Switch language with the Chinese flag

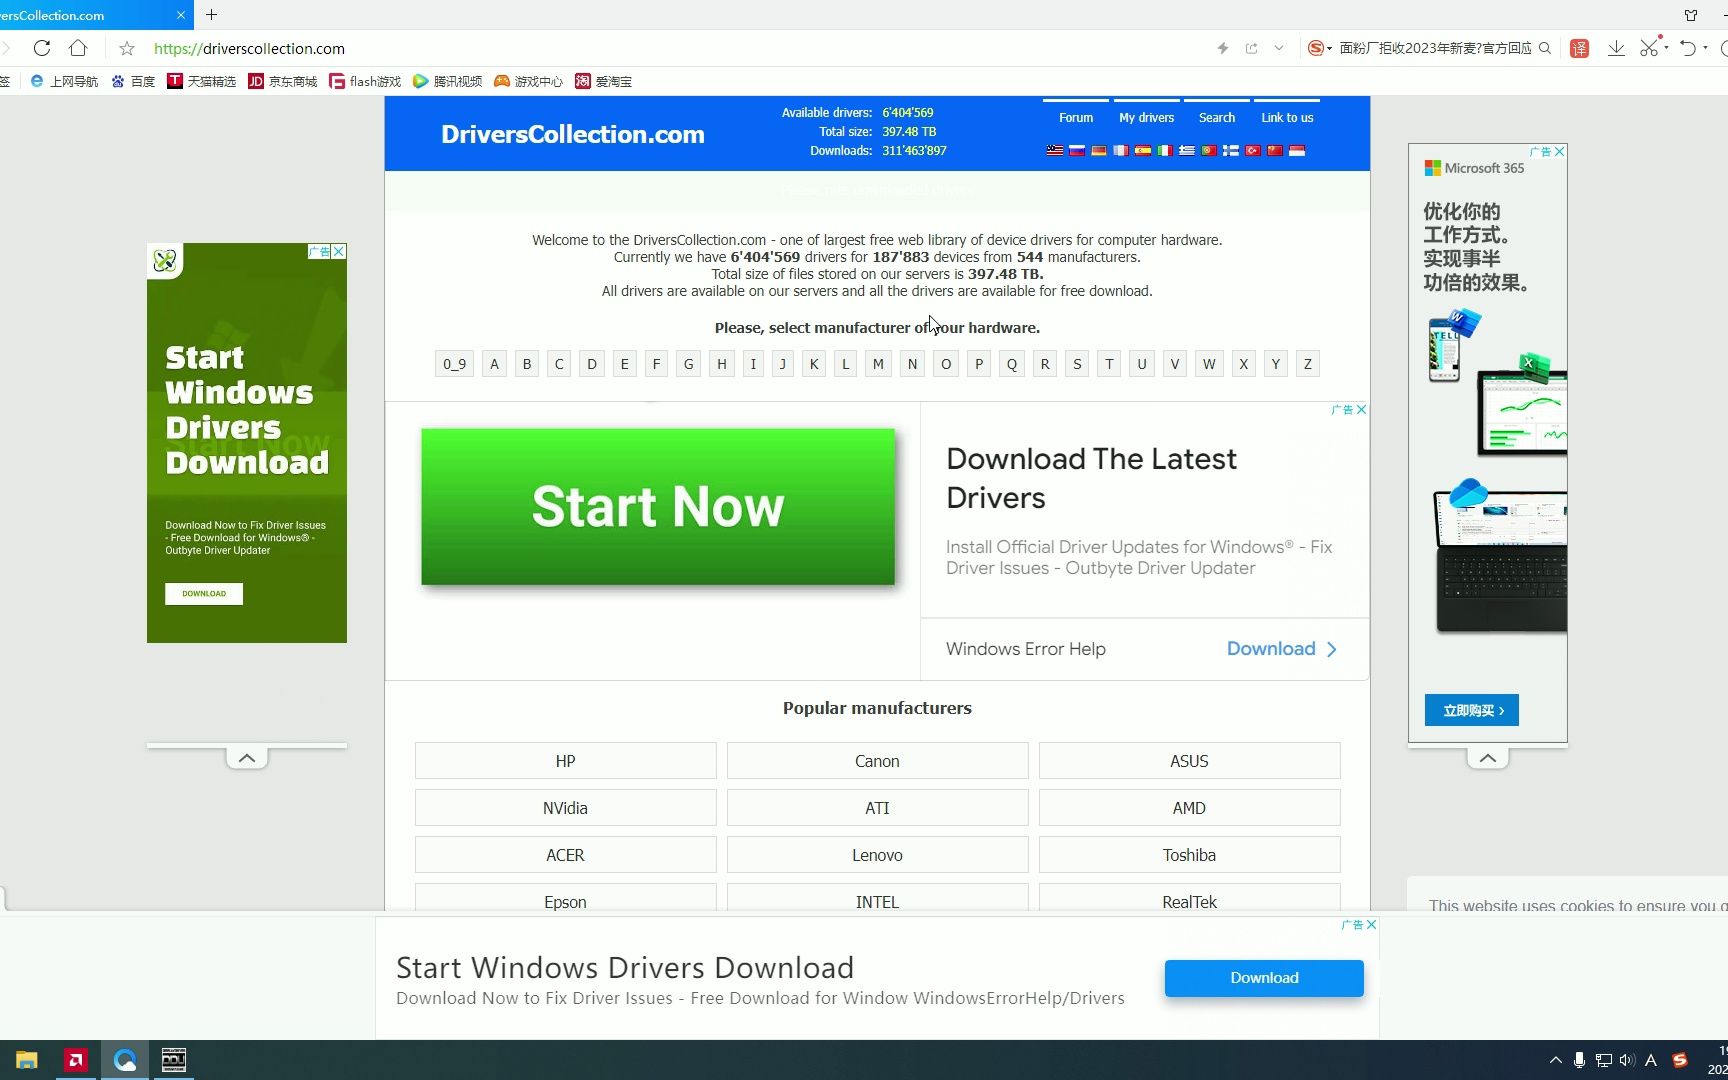tap(1275, 151)
